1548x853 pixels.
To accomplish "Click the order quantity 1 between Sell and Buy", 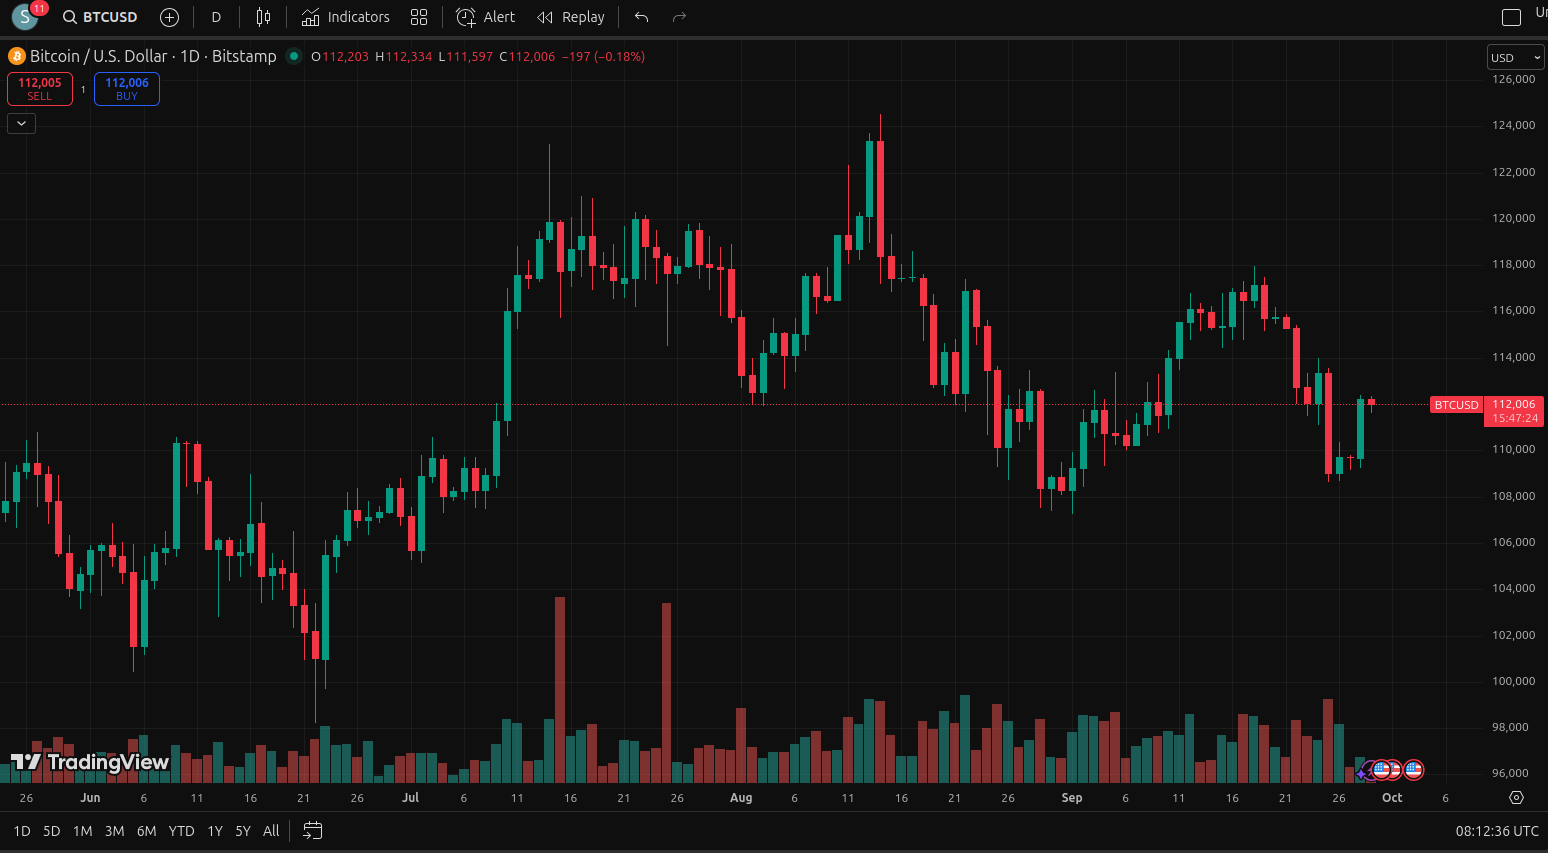I will (x=83, y=89).
